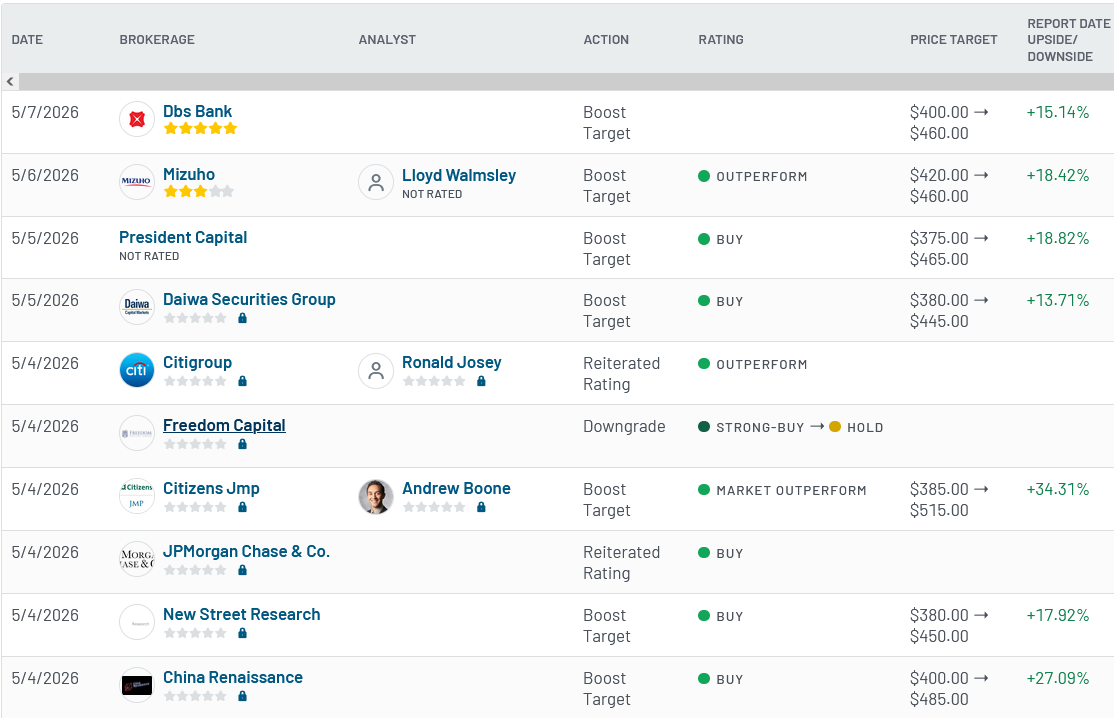Image resolution: width=1114 pixels, height=718 pixels.
Task: Click lock icon under China Renaissance
Action: (242, 696)
